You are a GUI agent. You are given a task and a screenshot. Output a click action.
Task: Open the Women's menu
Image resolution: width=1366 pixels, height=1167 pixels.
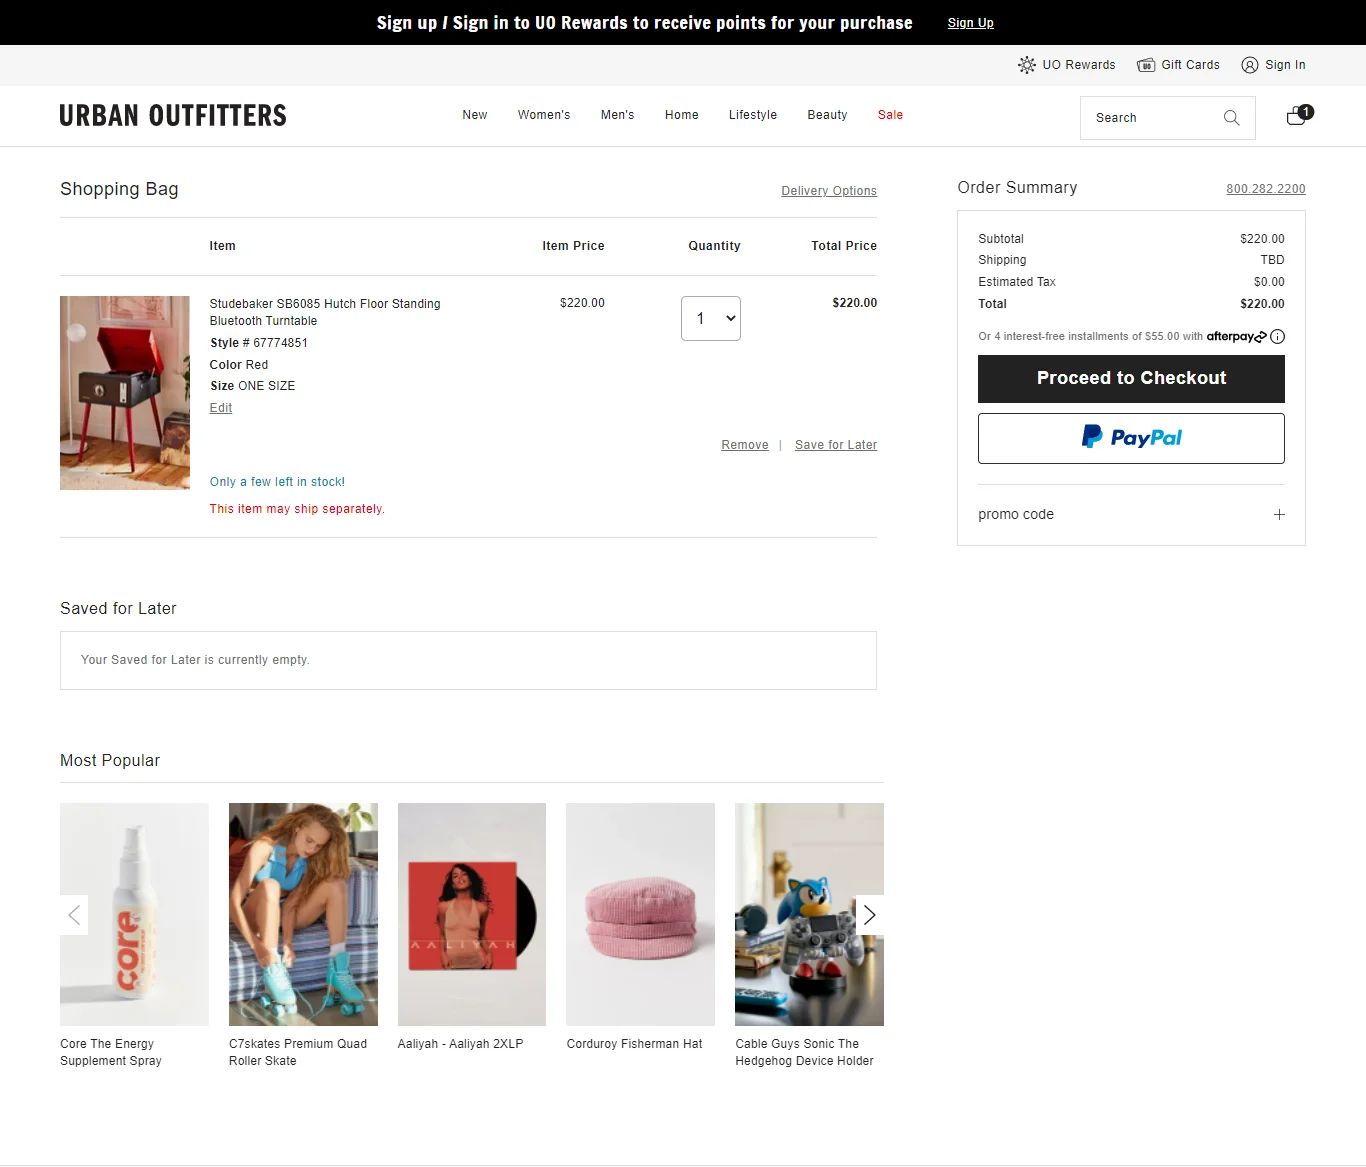pyautogui.click(x=543, y=114)
